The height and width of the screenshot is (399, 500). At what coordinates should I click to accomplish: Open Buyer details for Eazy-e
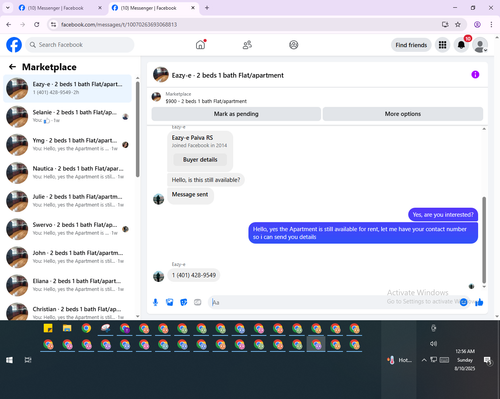[x=200, y=160]
